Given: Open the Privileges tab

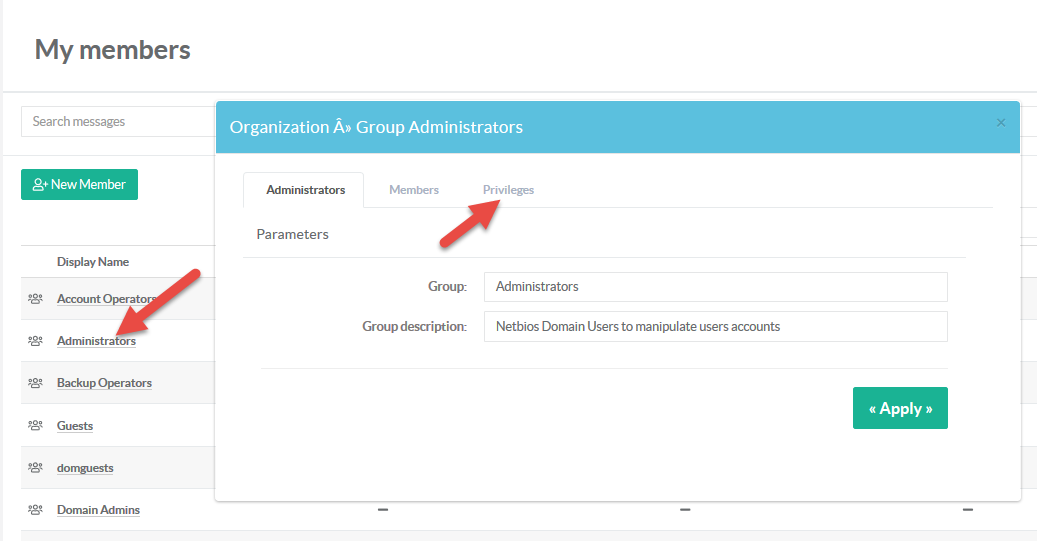Looking at the screenshot, I should (x=508, y=190).
